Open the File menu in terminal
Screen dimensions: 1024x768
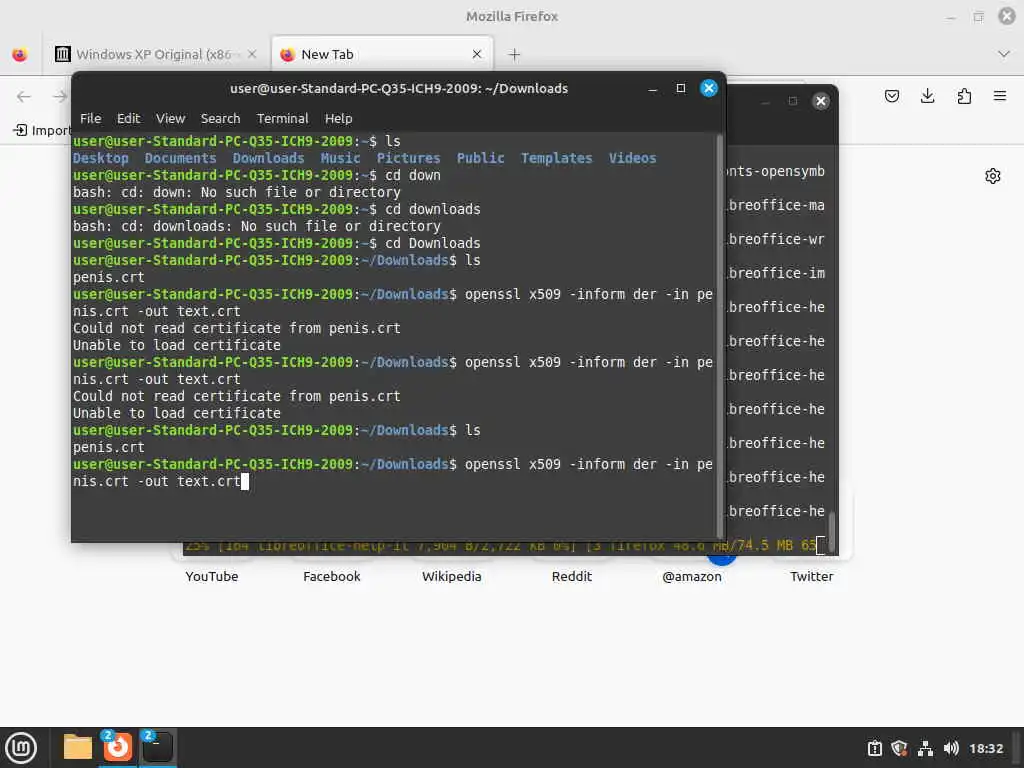click(x=90, y=118)
